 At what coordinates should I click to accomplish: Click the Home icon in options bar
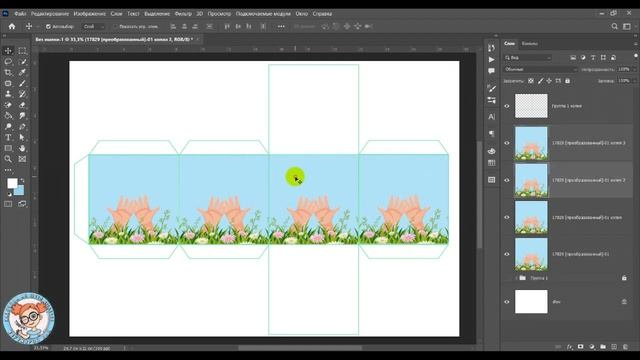click(12, 26)
